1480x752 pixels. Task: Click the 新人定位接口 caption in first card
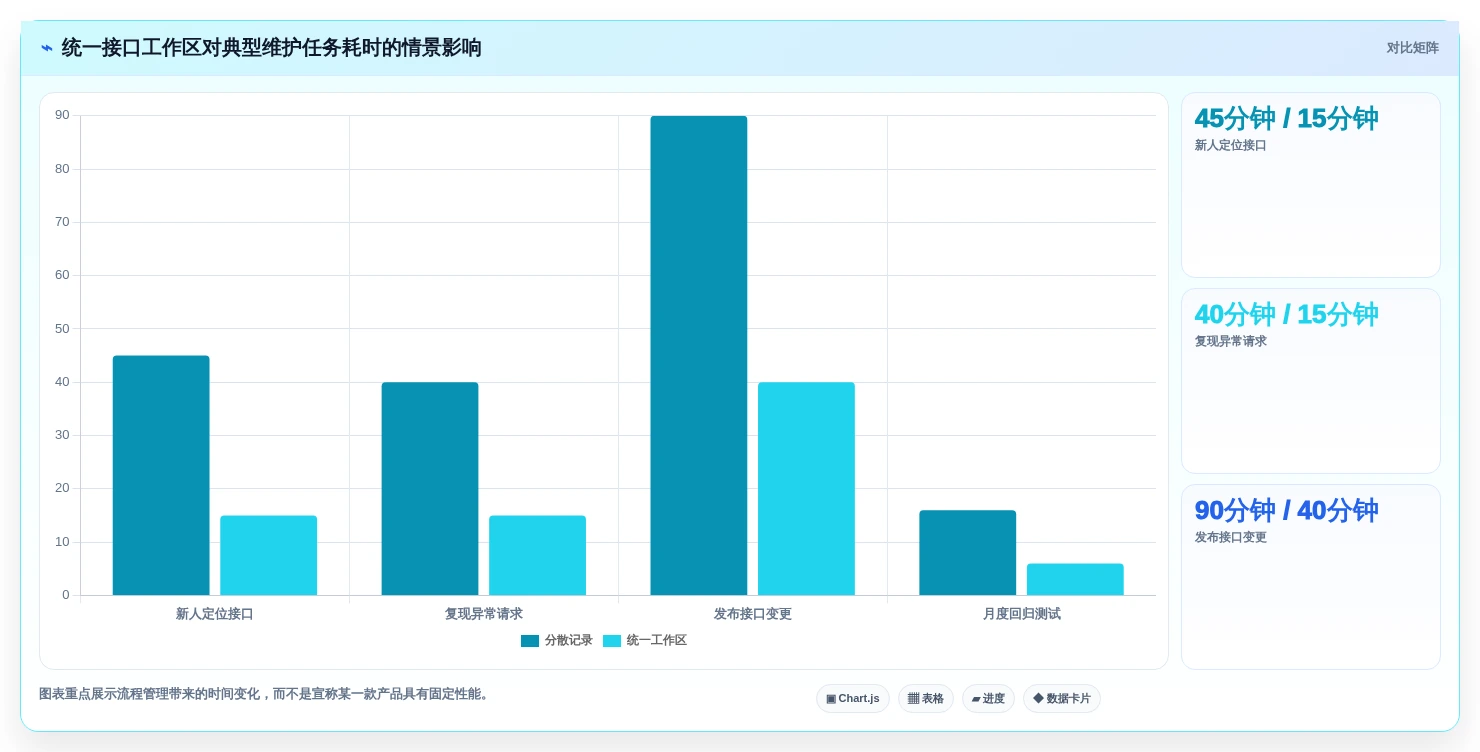click(1231, 145)
